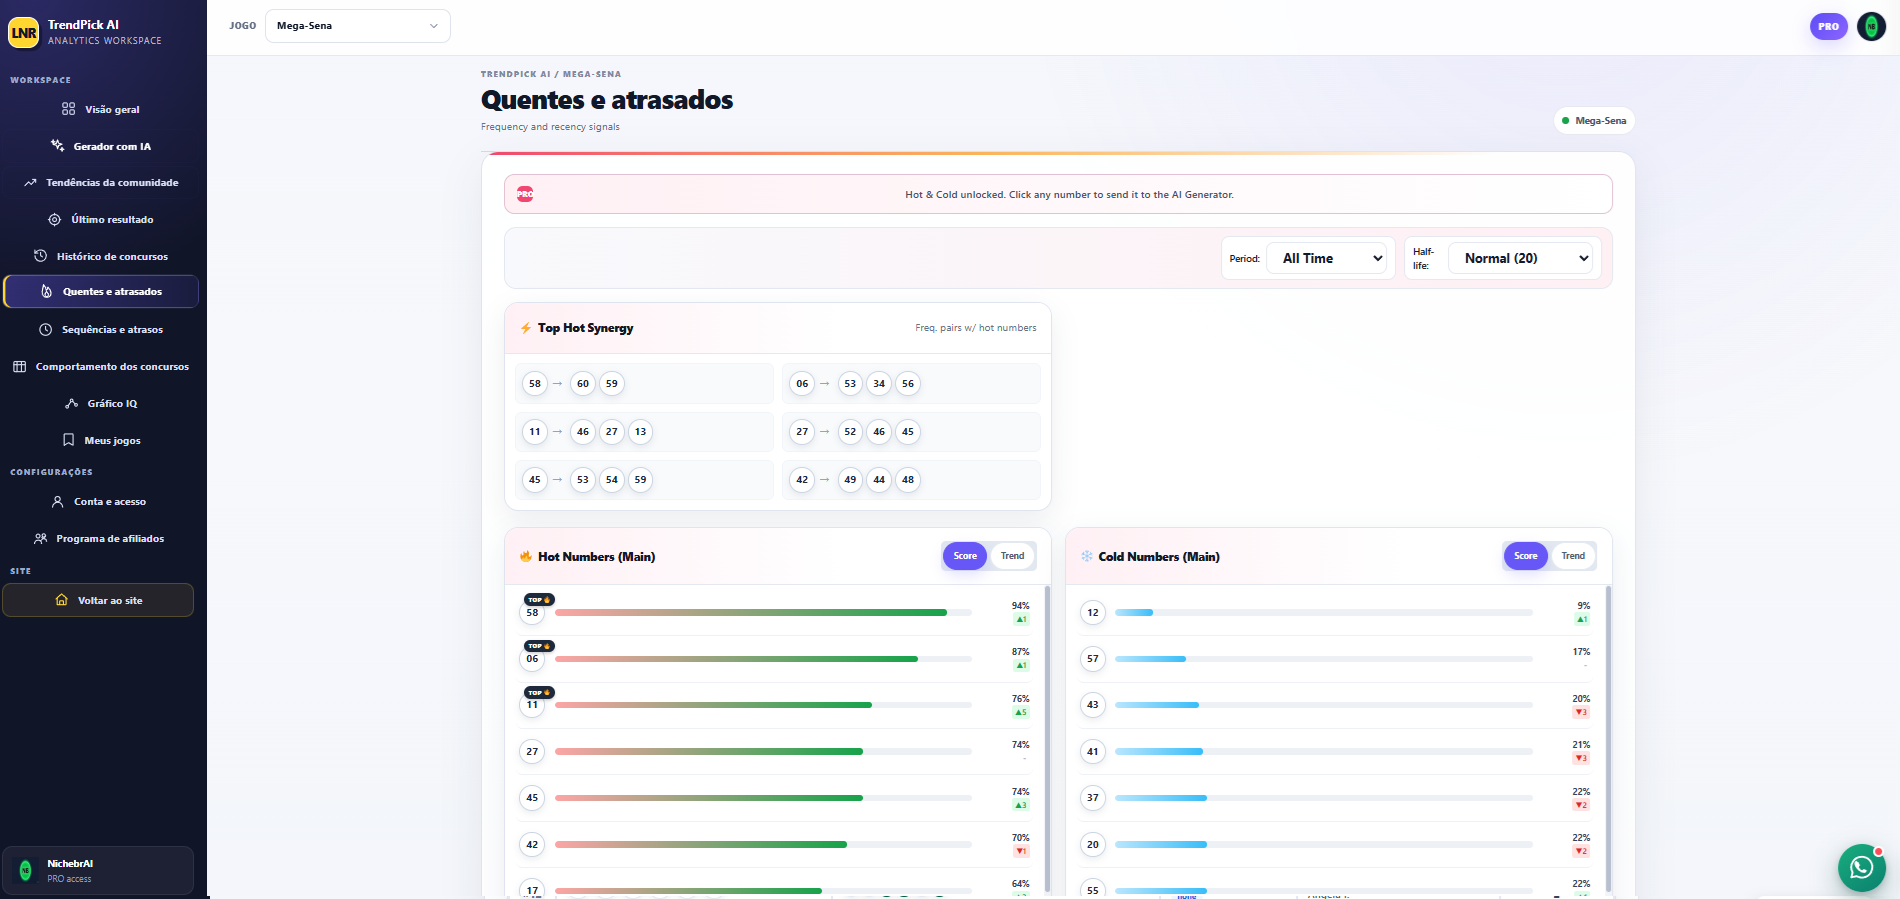
Task: Select synergy number 58 chip
Action: 535,384
